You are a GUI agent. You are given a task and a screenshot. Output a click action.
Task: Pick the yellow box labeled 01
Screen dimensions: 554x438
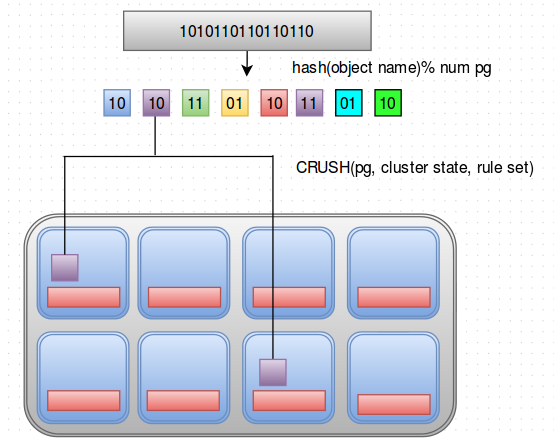pos(235,103)
